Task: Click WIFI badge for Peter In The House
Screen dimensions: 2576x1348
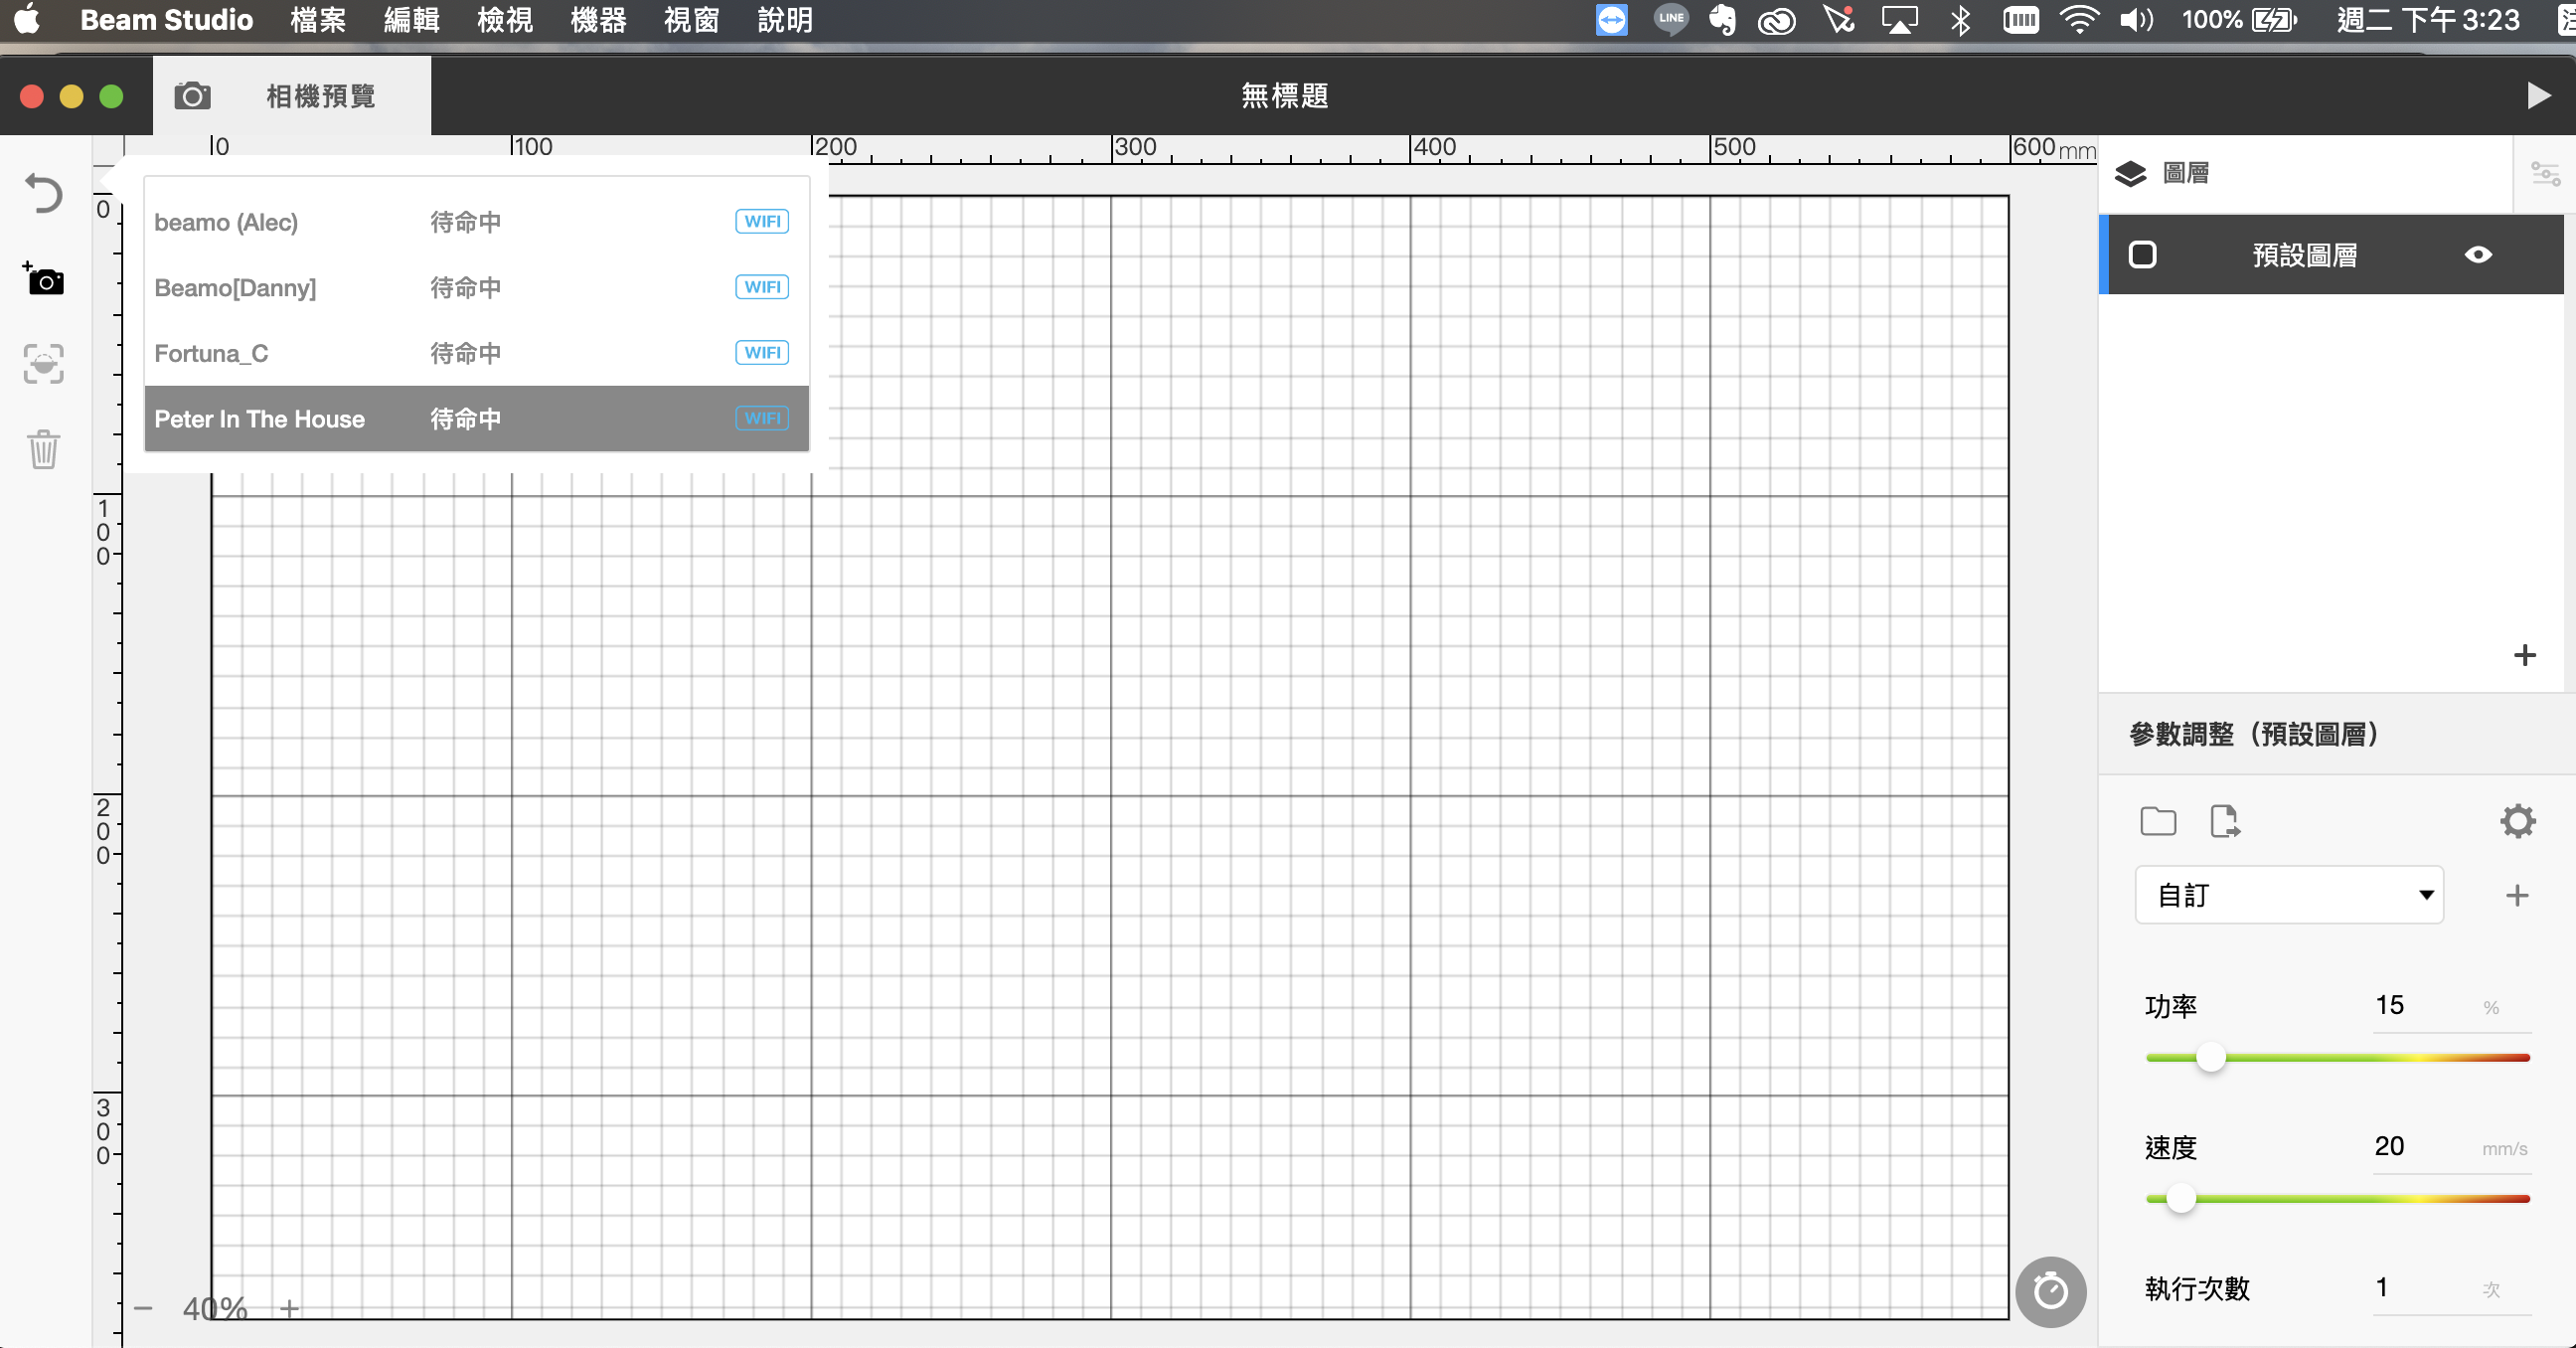Action: (x=762, y=419)
